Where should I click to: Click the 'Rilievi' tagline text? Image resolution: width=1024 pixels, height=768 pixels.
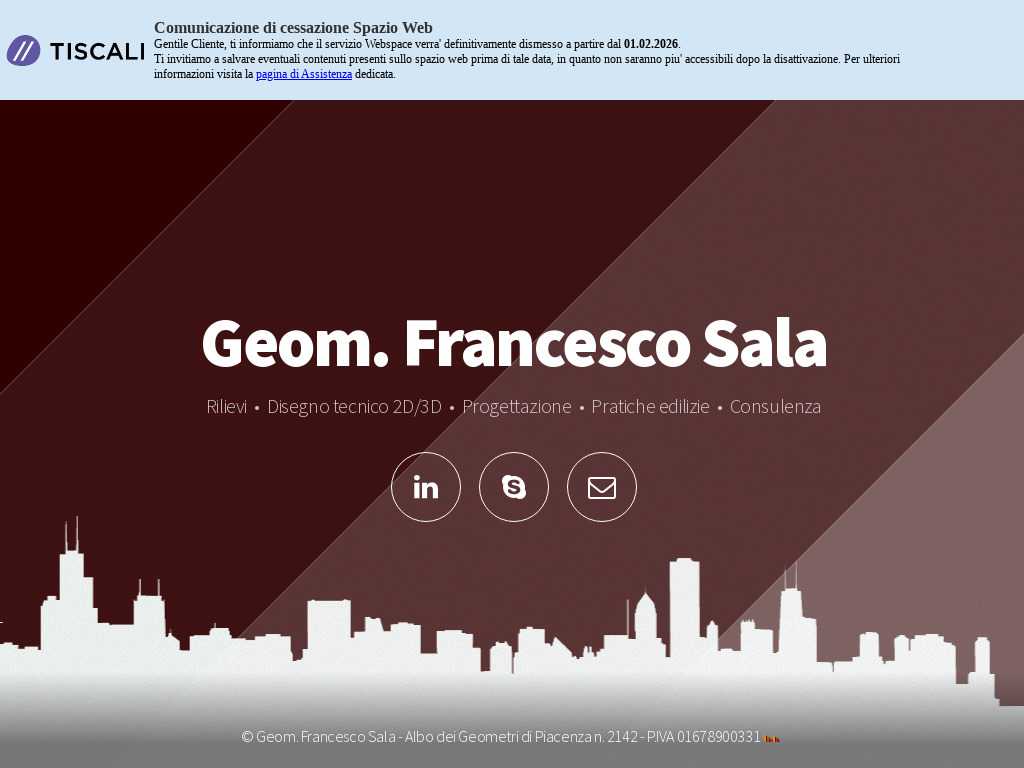click(x=226, y=407)
